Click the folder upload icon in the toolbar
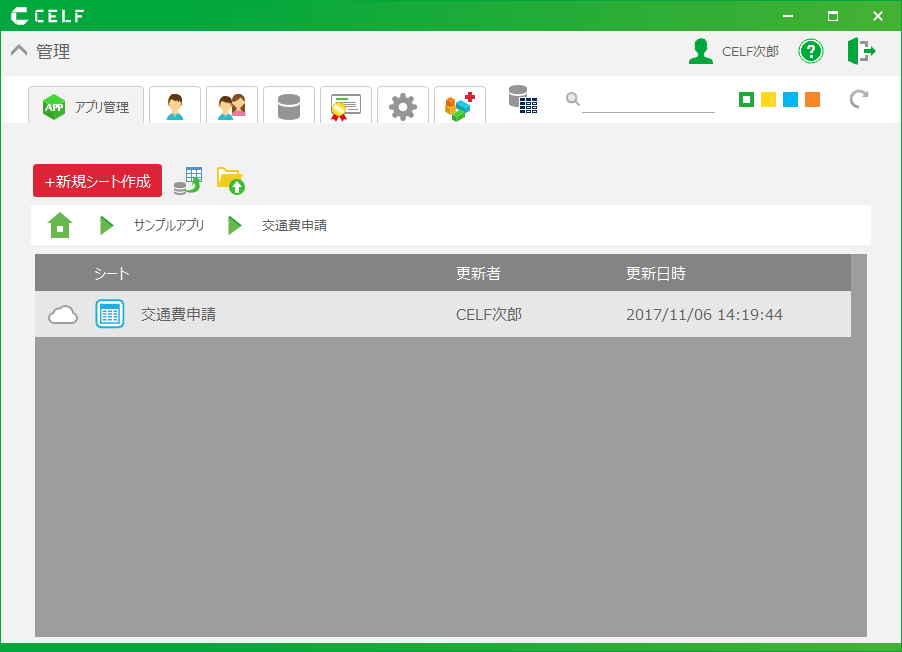The height and width of the screenshot is (652, 902). coord(231,181)
